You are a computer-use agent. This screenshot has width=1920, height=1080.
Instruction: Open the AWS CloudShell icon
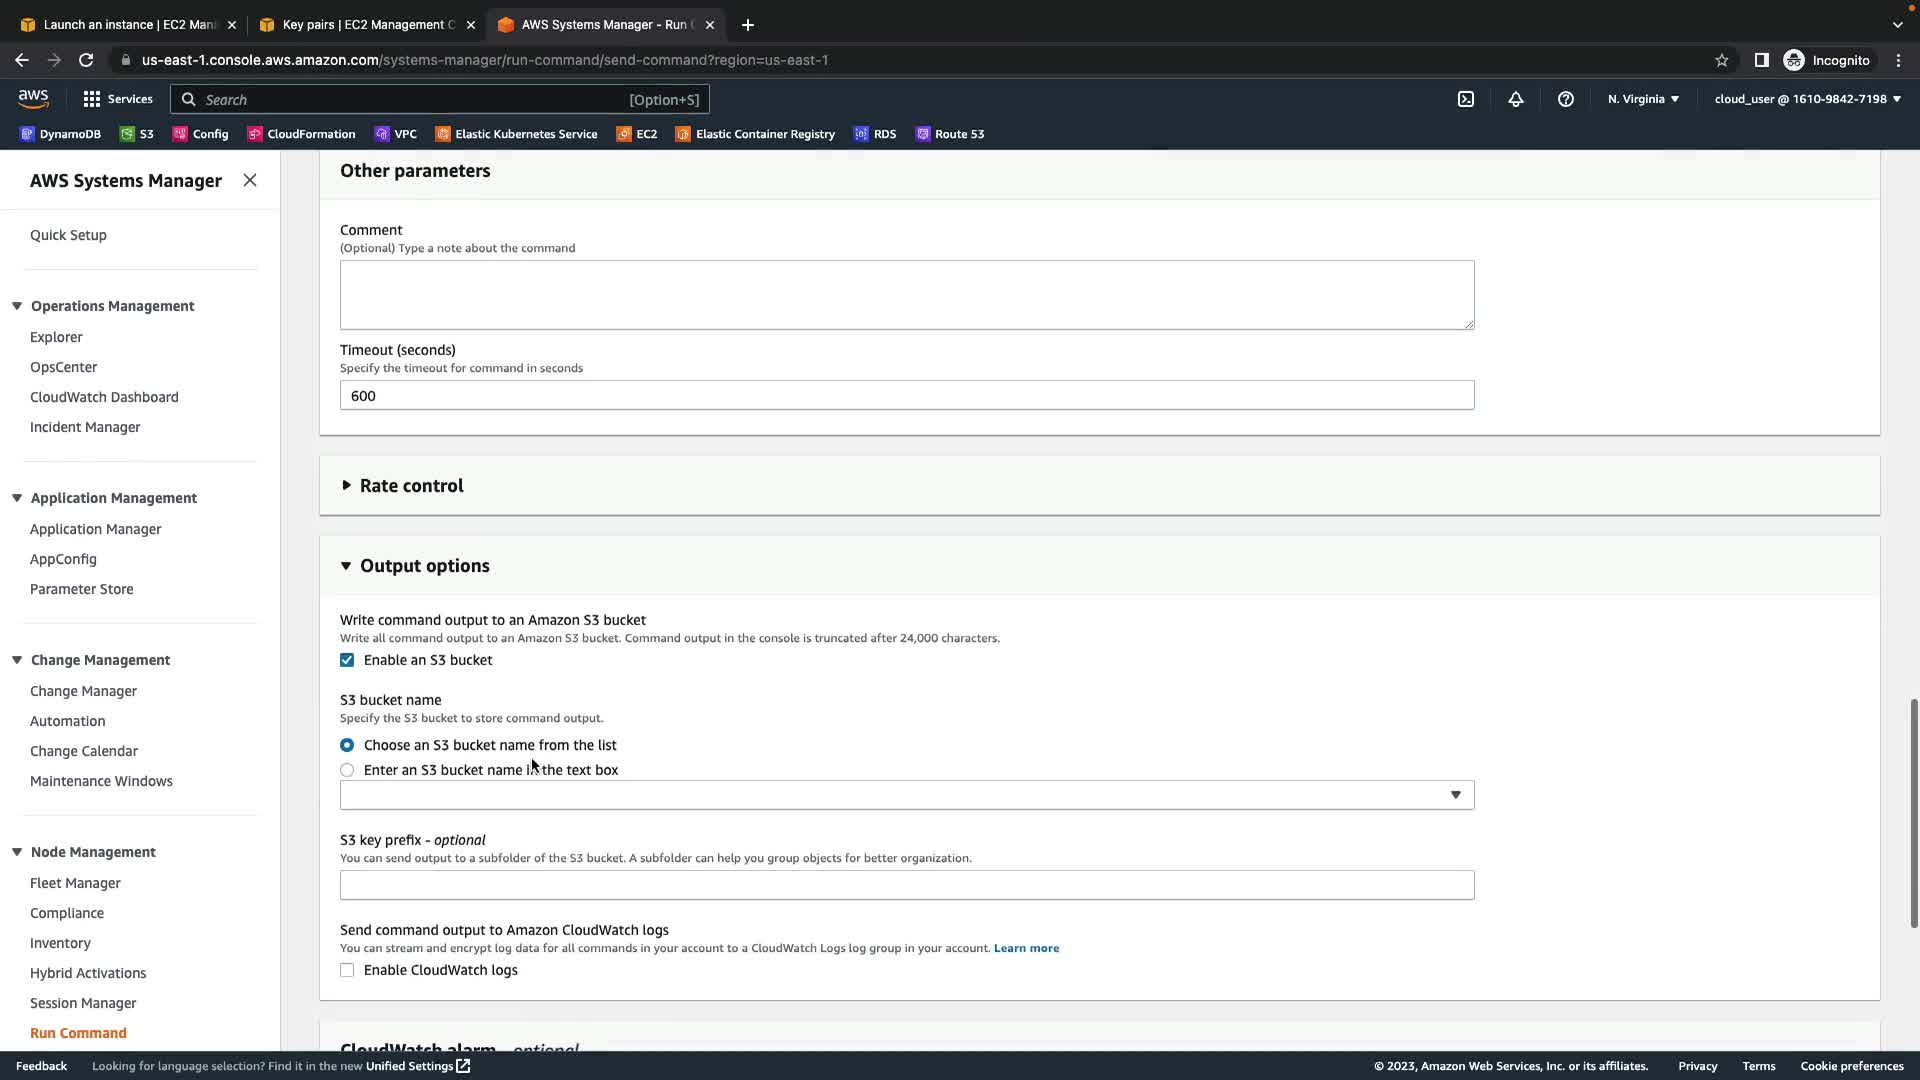pyautogui.click(x=1466, y=99)
